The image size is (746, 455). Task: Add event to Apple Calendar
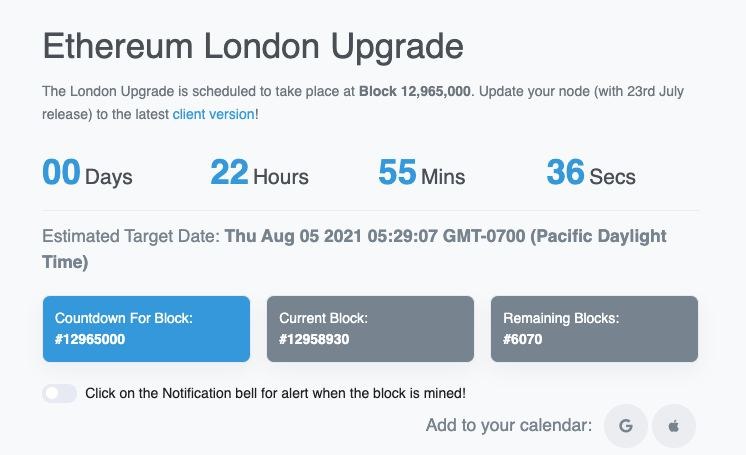(x=674, y=426)
